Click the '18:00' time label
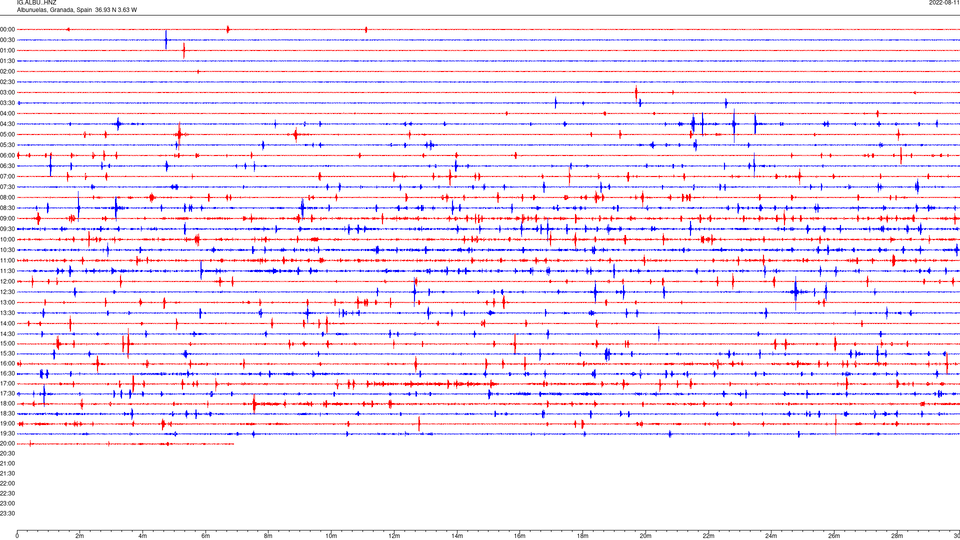This screenshot has height=540, width=960. pos(8,403)
